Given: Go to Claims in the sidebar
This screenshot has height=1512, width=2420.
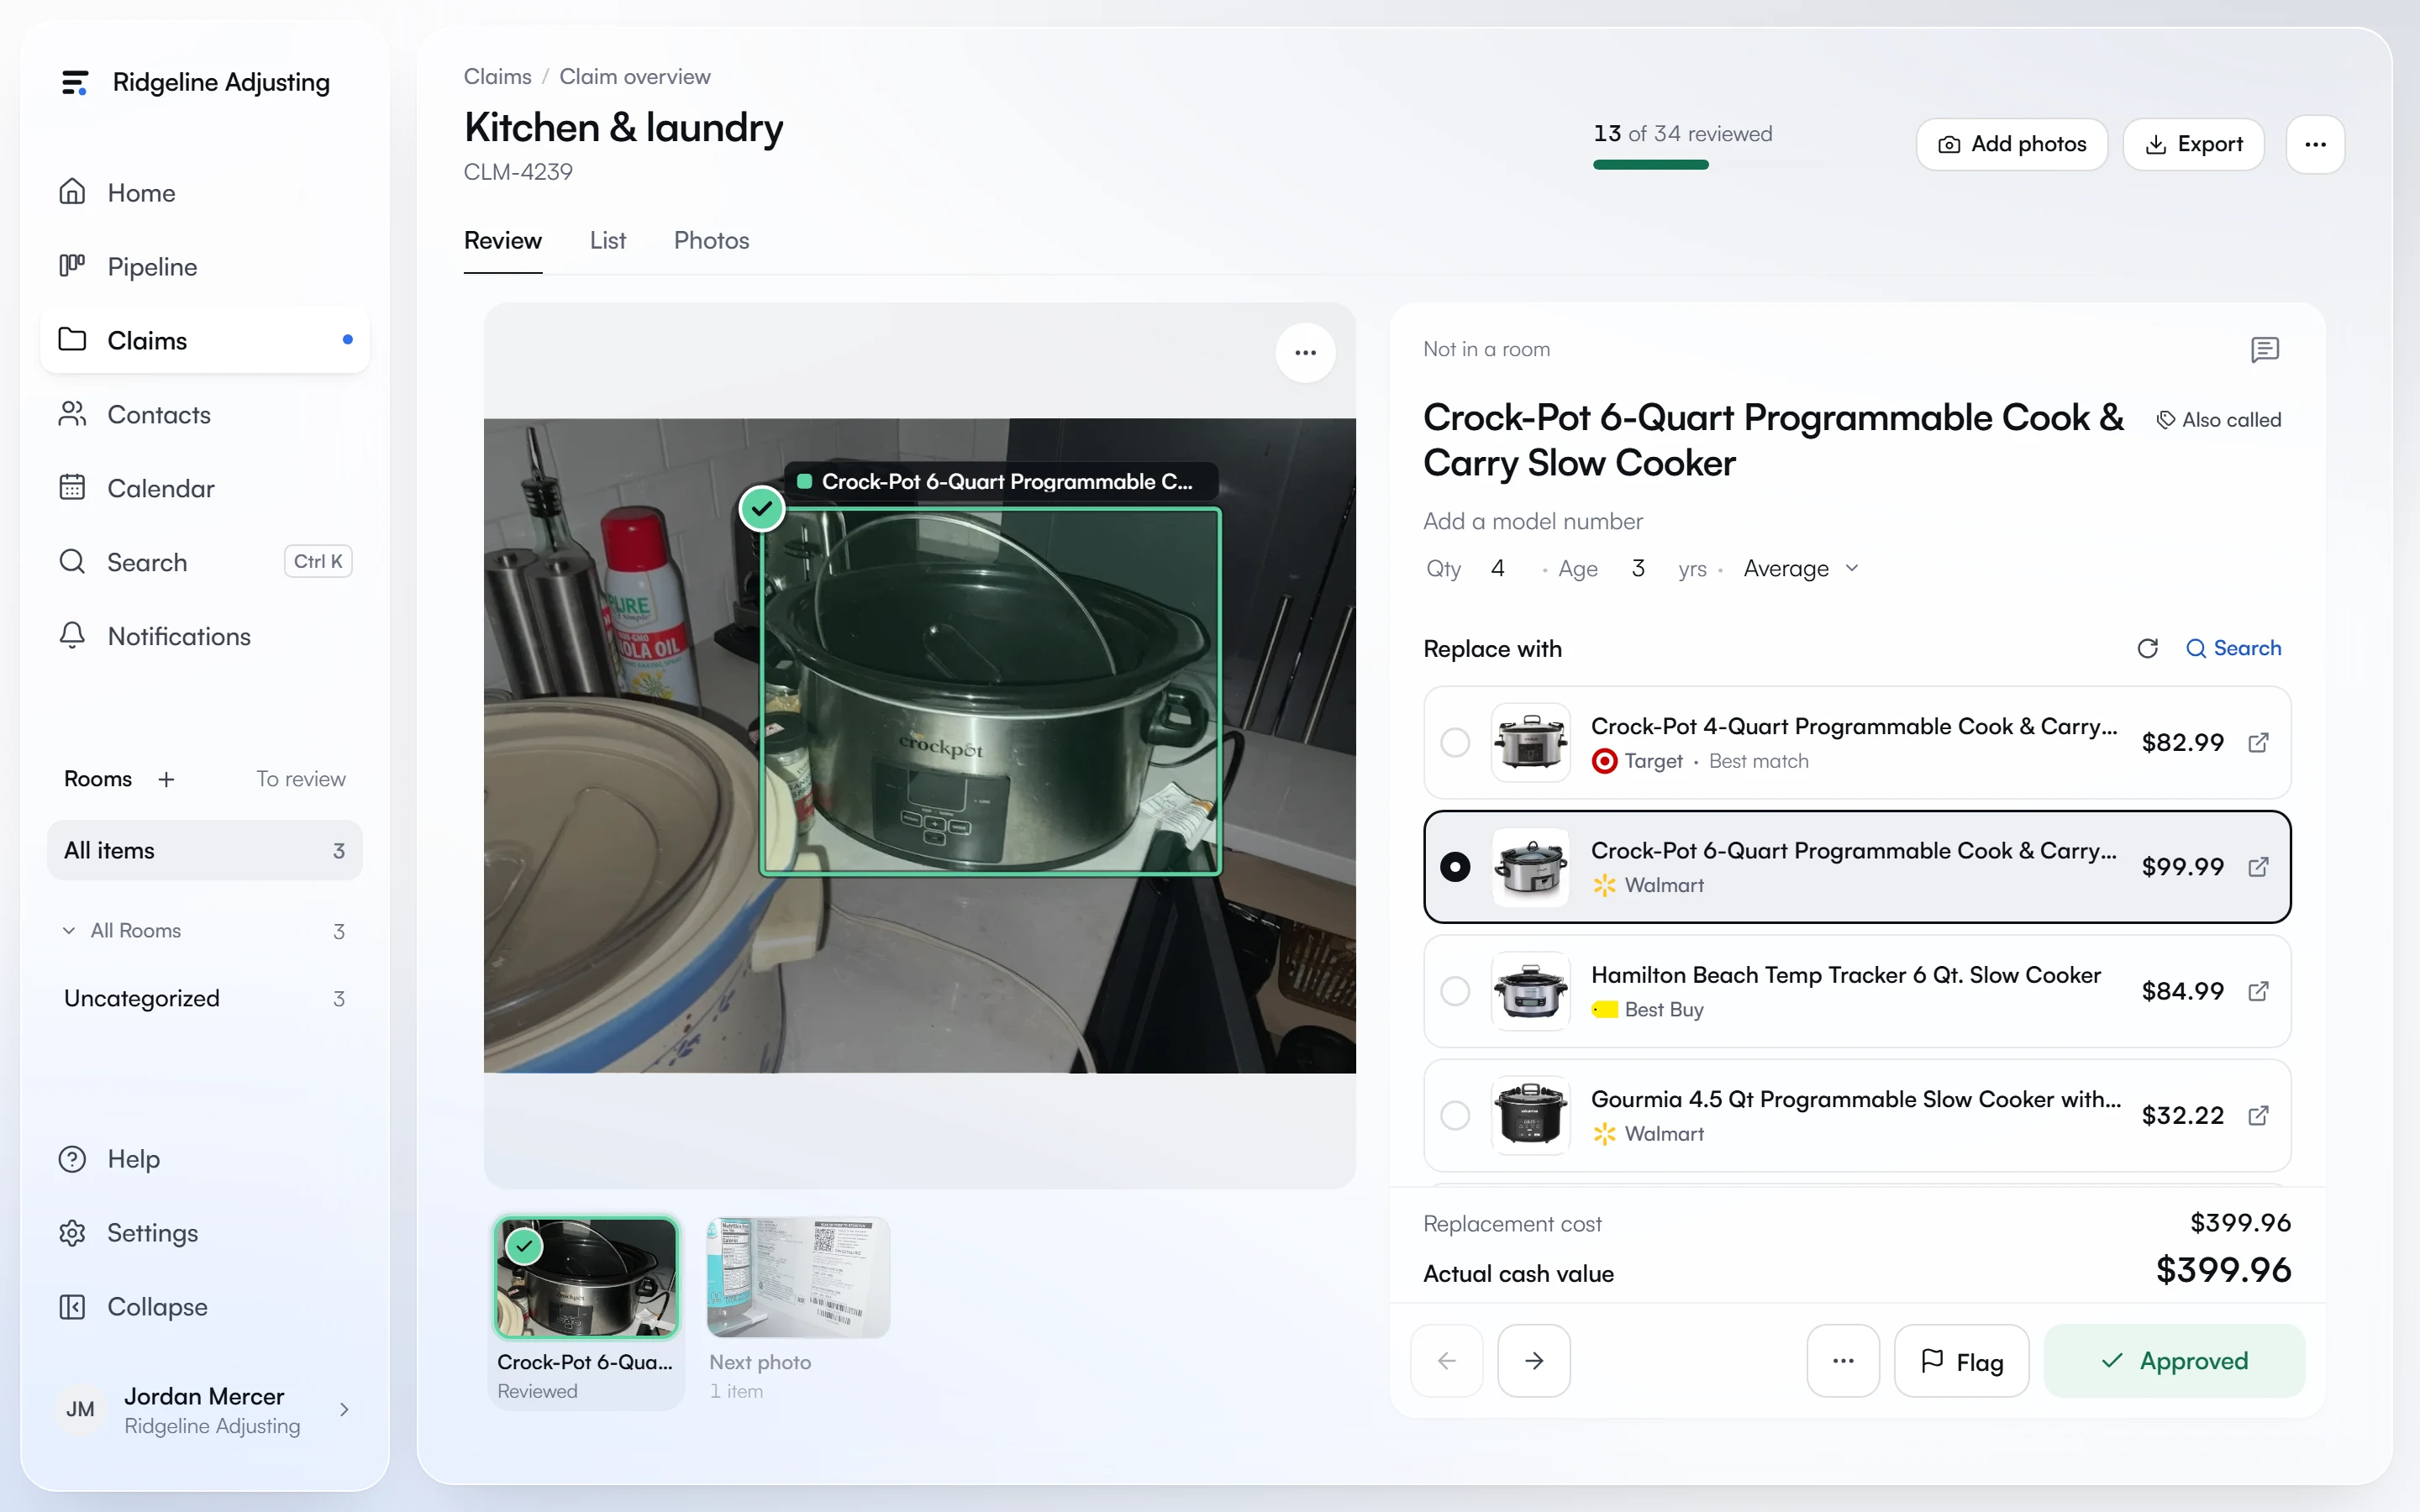Looking at the screenshot, I should click(204, 340).
